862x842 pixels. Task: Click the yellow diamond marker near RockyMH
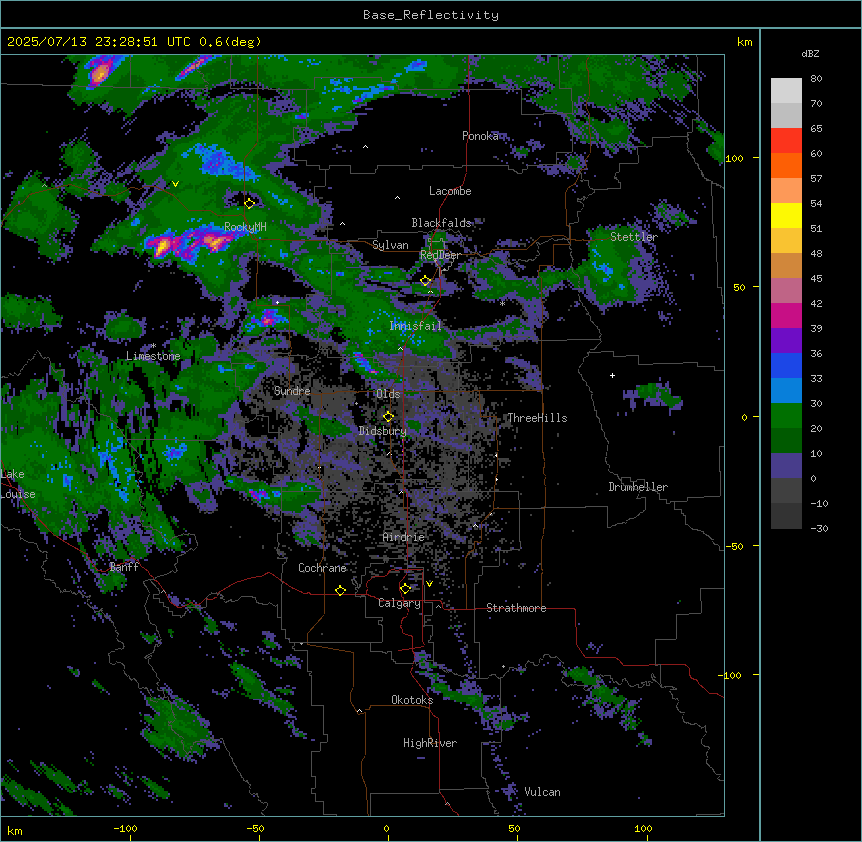click(250, 203)
